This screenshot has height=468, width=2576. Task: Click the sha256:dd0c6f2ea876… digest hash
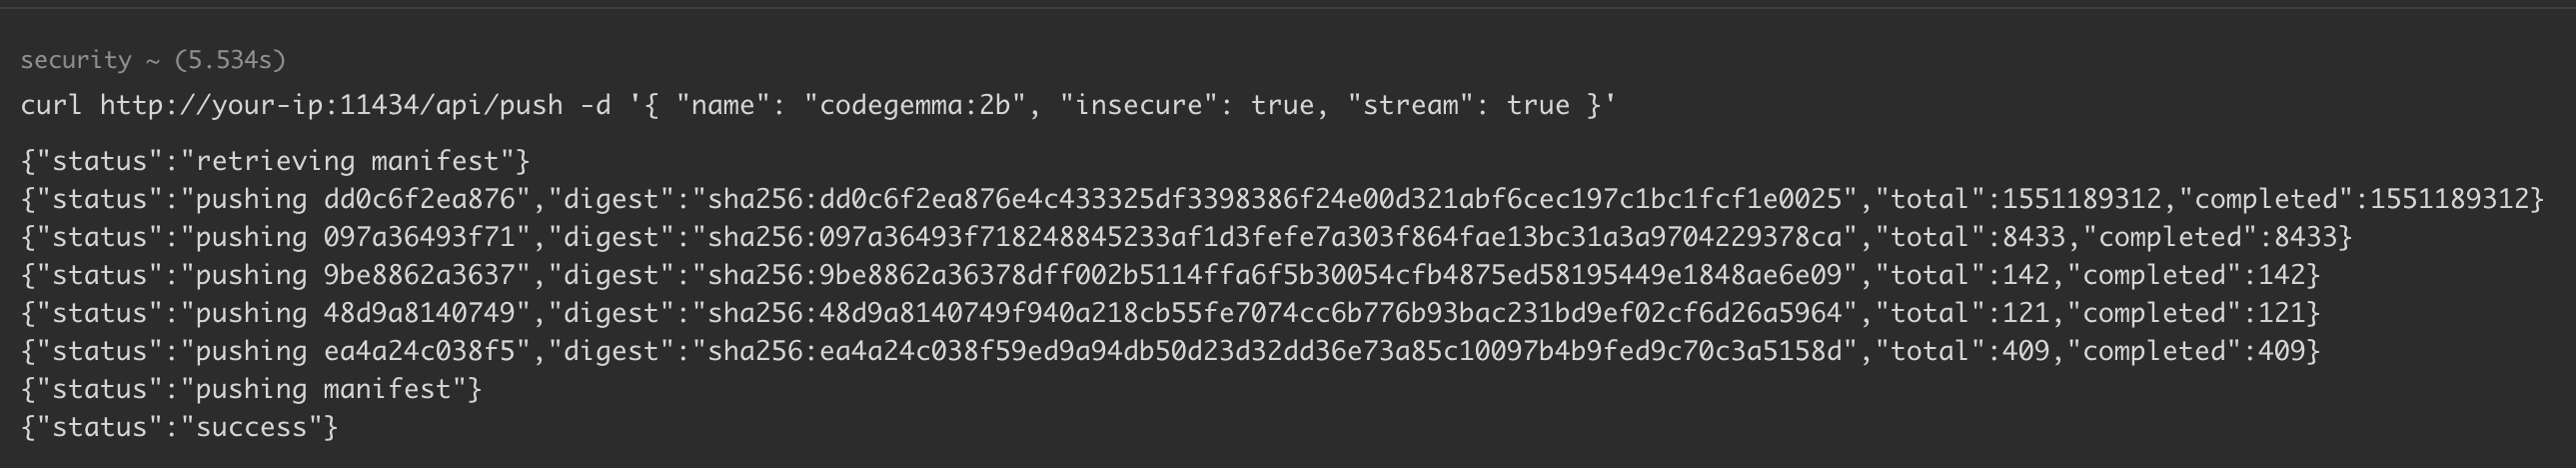click(1275, 199)
